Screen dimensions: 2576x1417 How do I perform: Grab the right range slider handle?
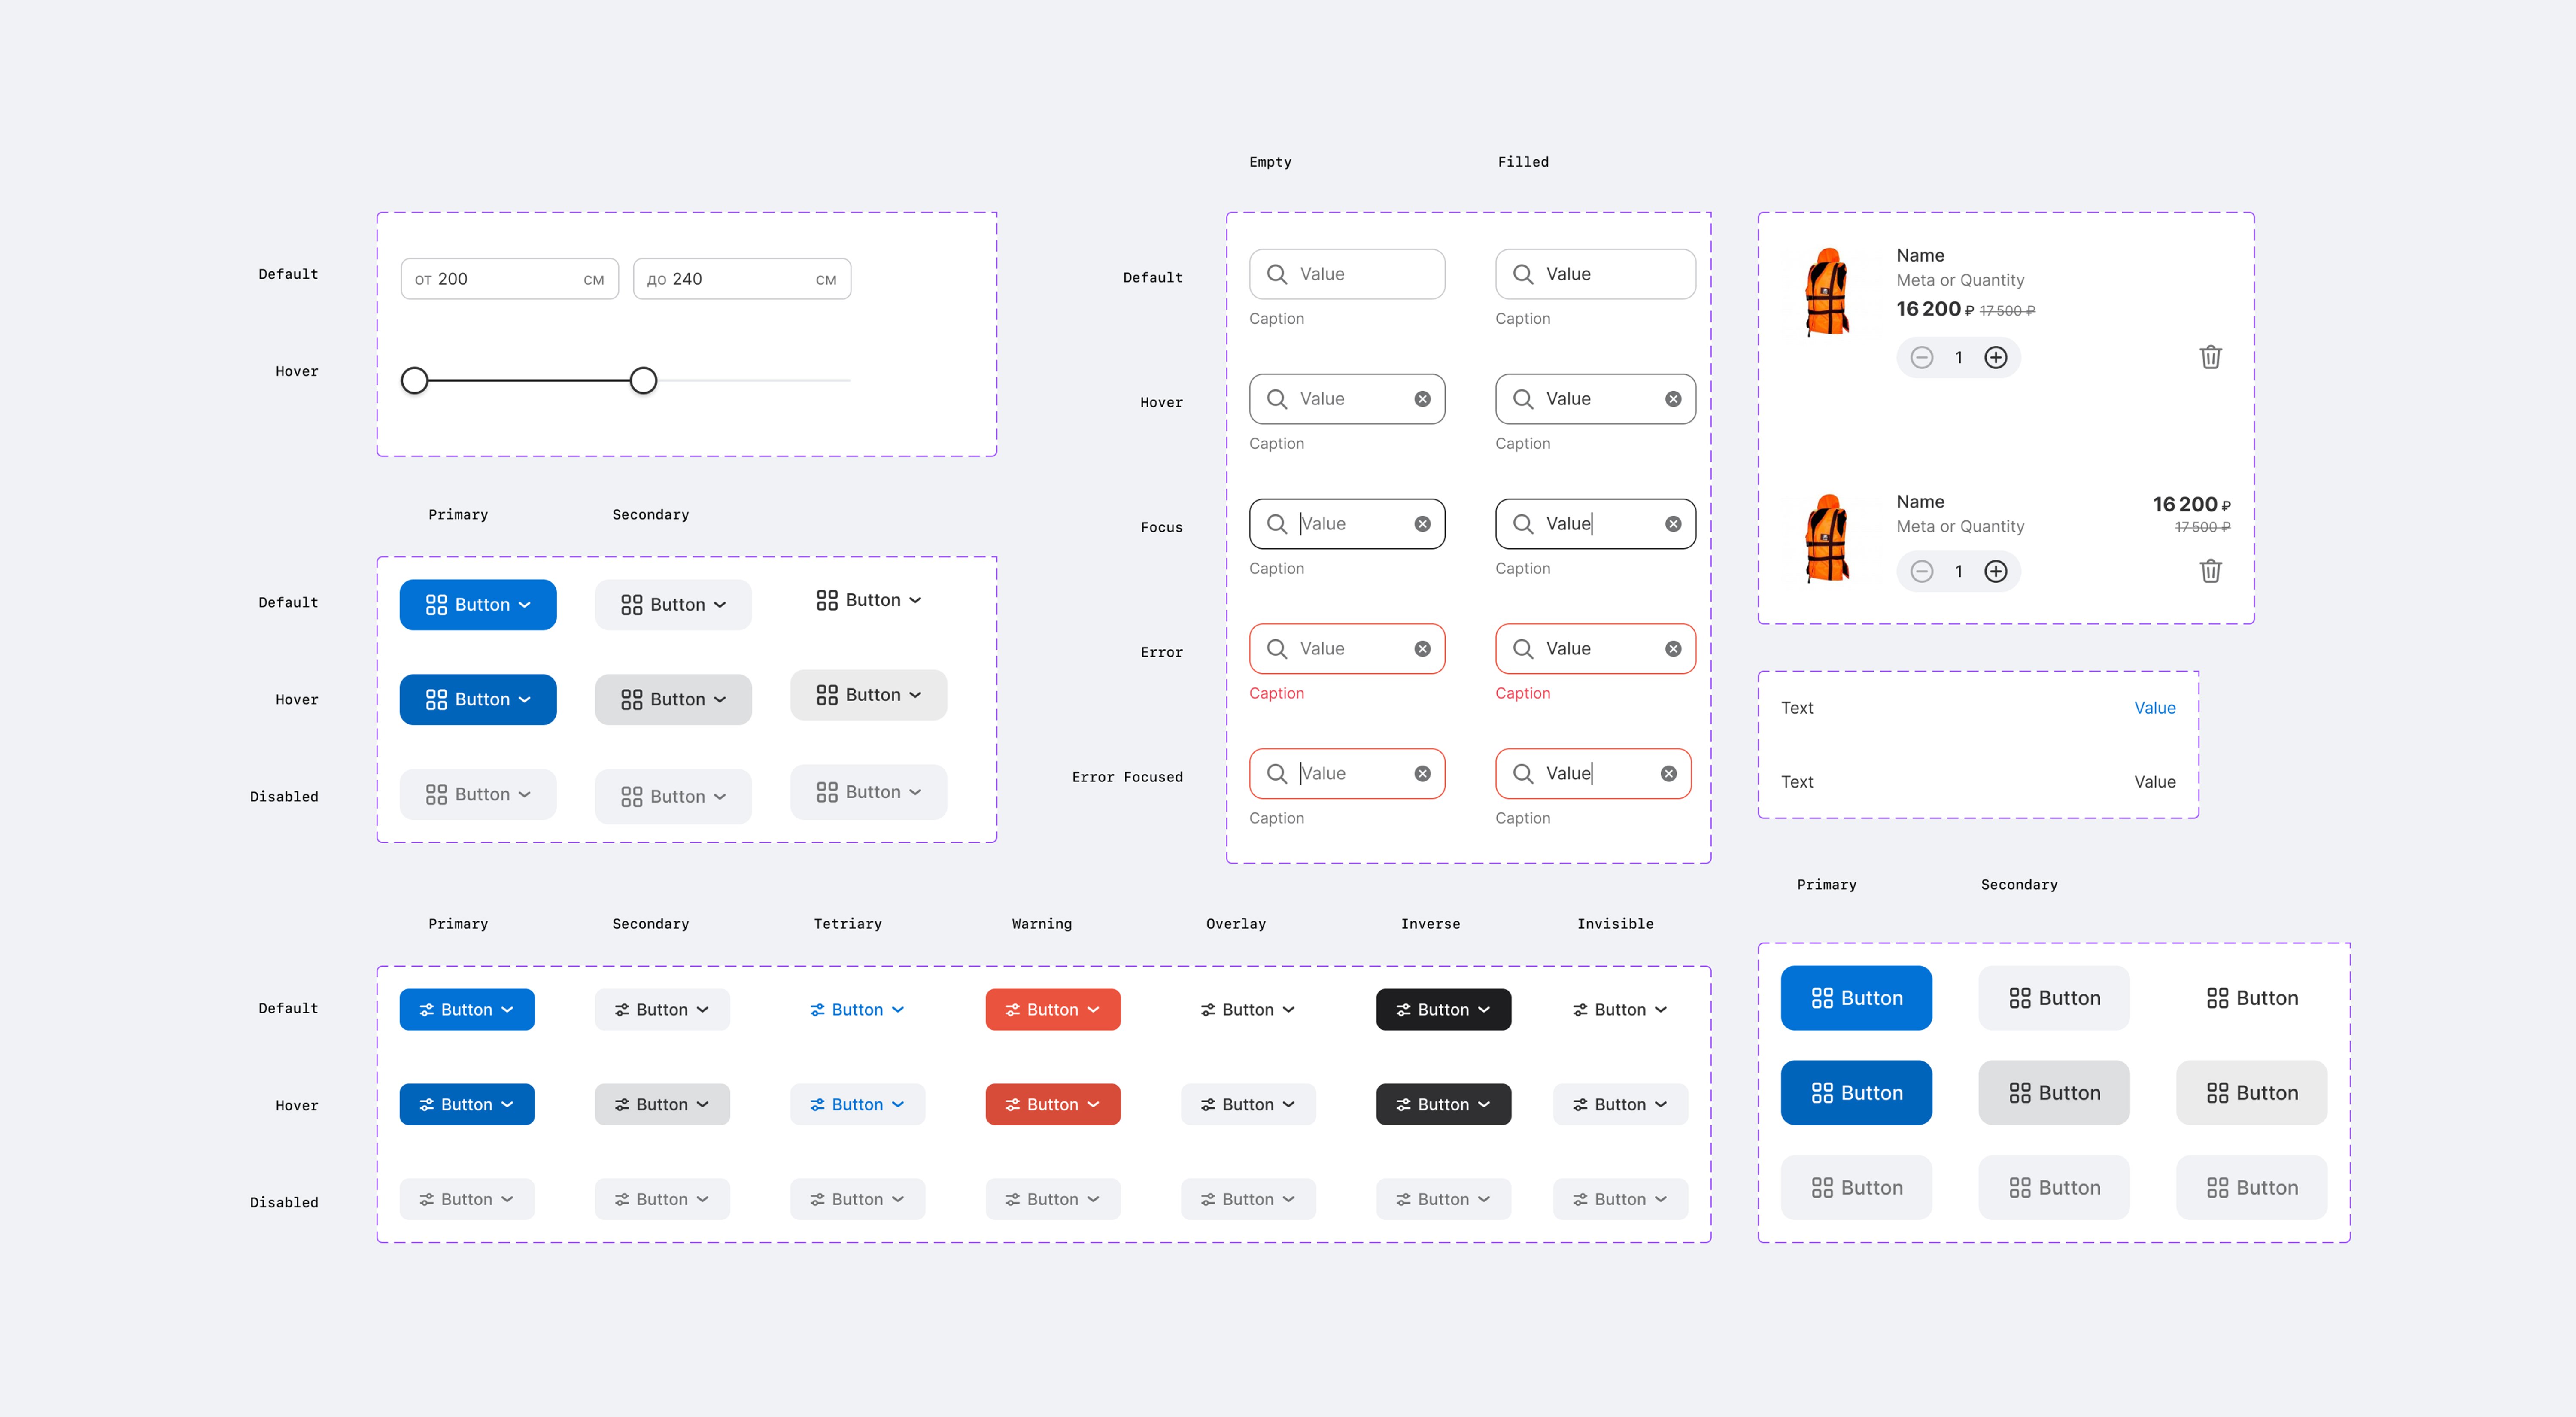coord(643,381)
